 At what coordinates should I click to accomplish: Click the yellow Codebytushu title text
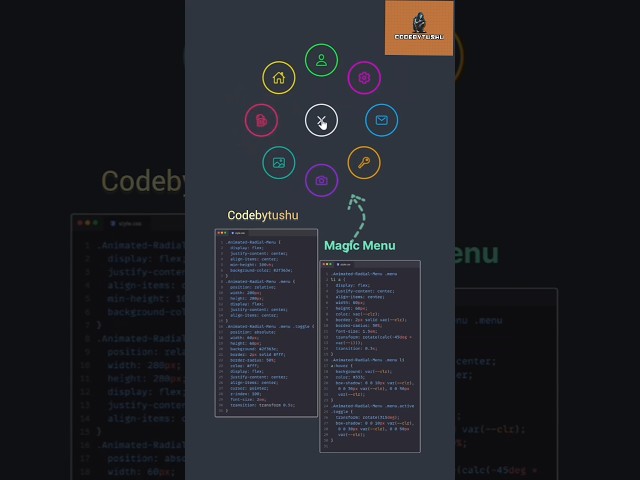click(x=263, y=215)
